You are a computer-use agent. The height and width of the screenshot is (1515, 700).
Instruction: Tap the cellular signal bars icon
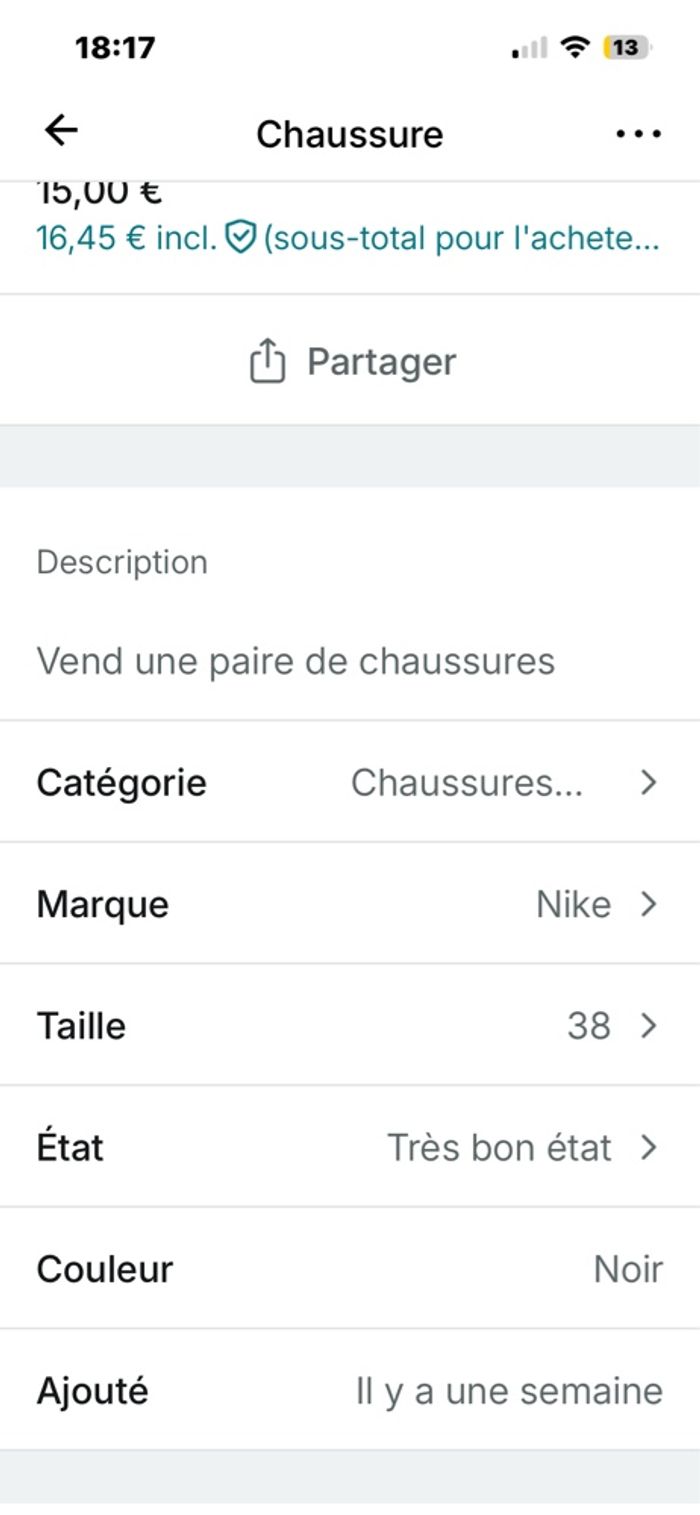pos(529,48)
